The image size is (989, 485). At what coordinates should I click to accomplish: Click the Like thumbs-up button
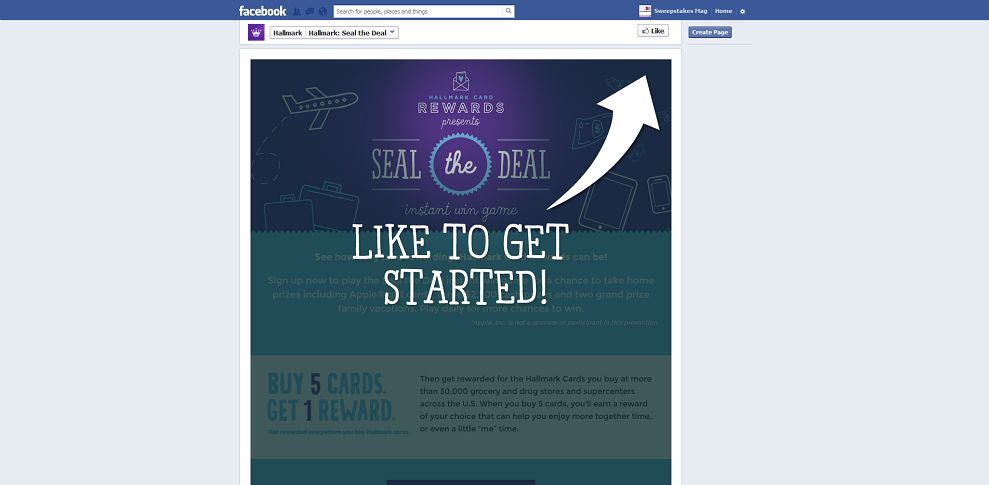[653, 31]
